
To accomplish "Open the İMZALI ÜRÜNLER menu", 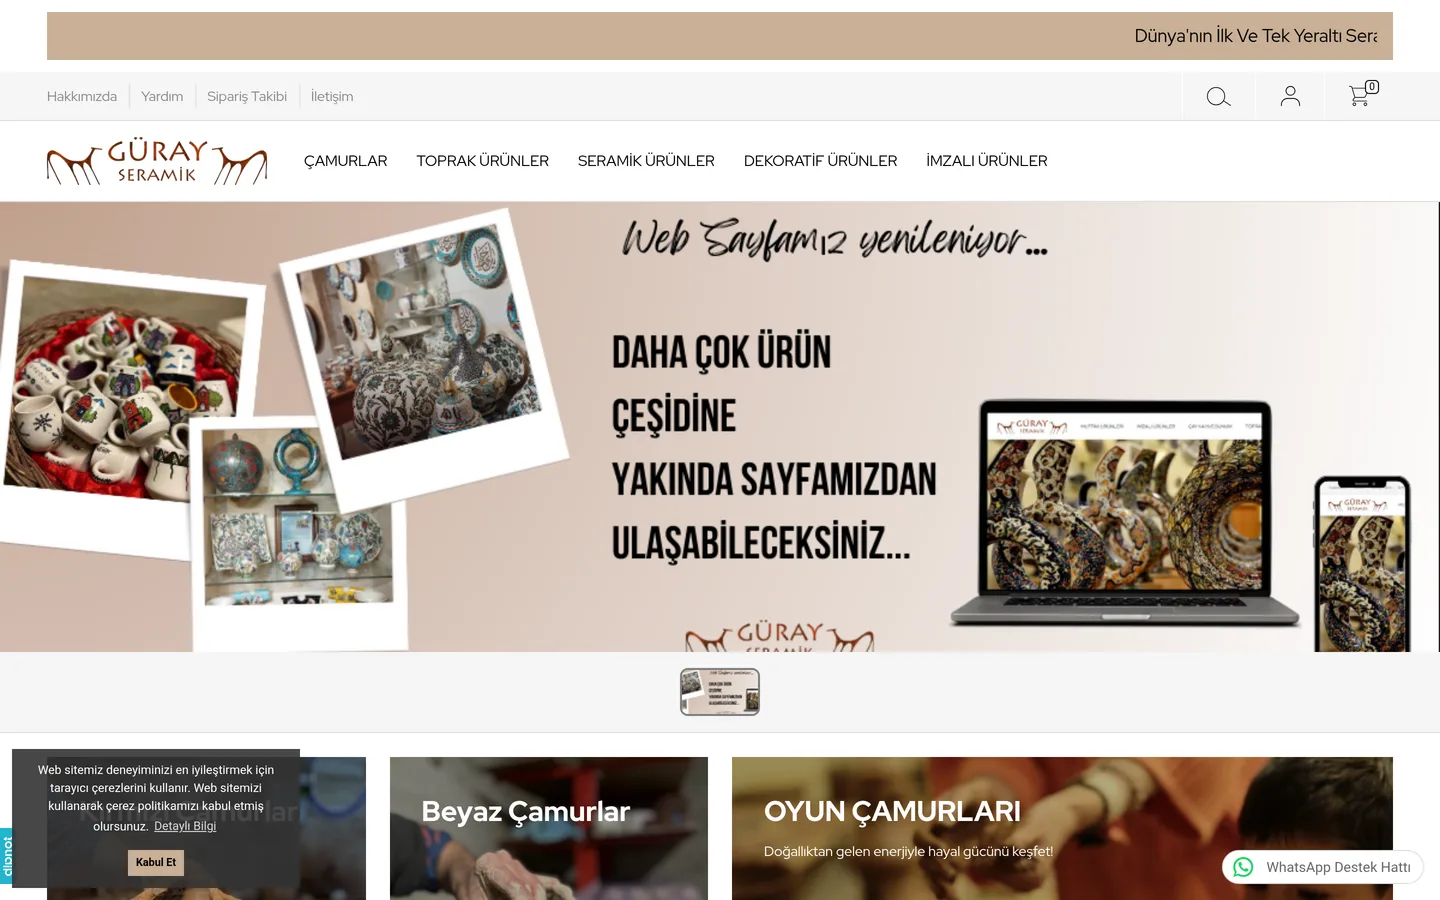I will [x=987, y=161].
